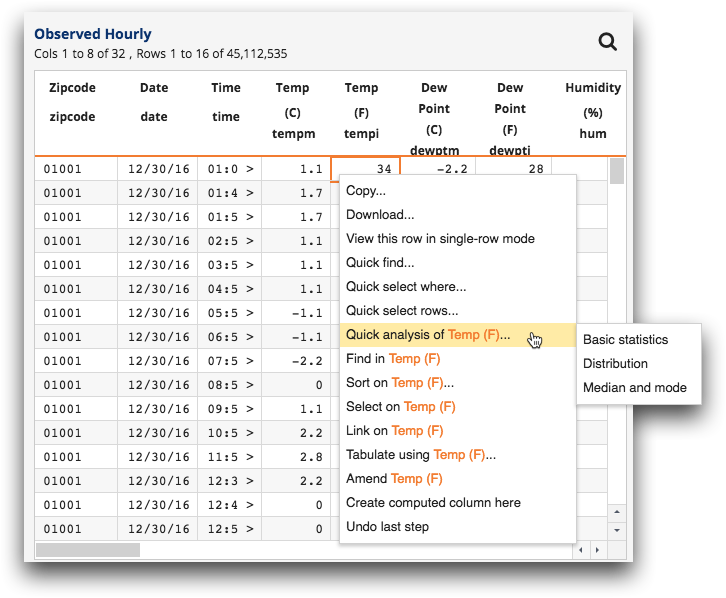Image resolution: width=726 pixels, height=598 pixels.
Task: Expand time cell showing 04:5
Action: 250,289
